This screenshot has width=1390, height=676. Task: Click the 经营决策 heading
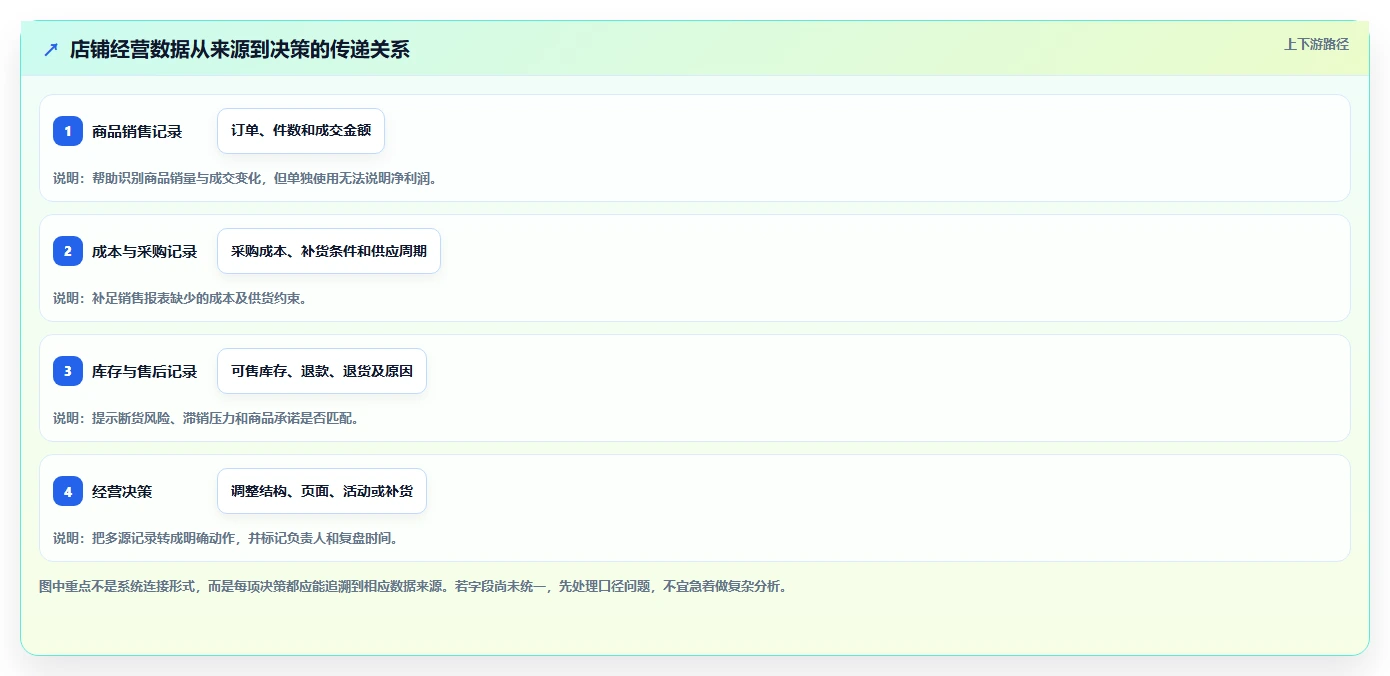pyautogui.click(x=122, y=491)
